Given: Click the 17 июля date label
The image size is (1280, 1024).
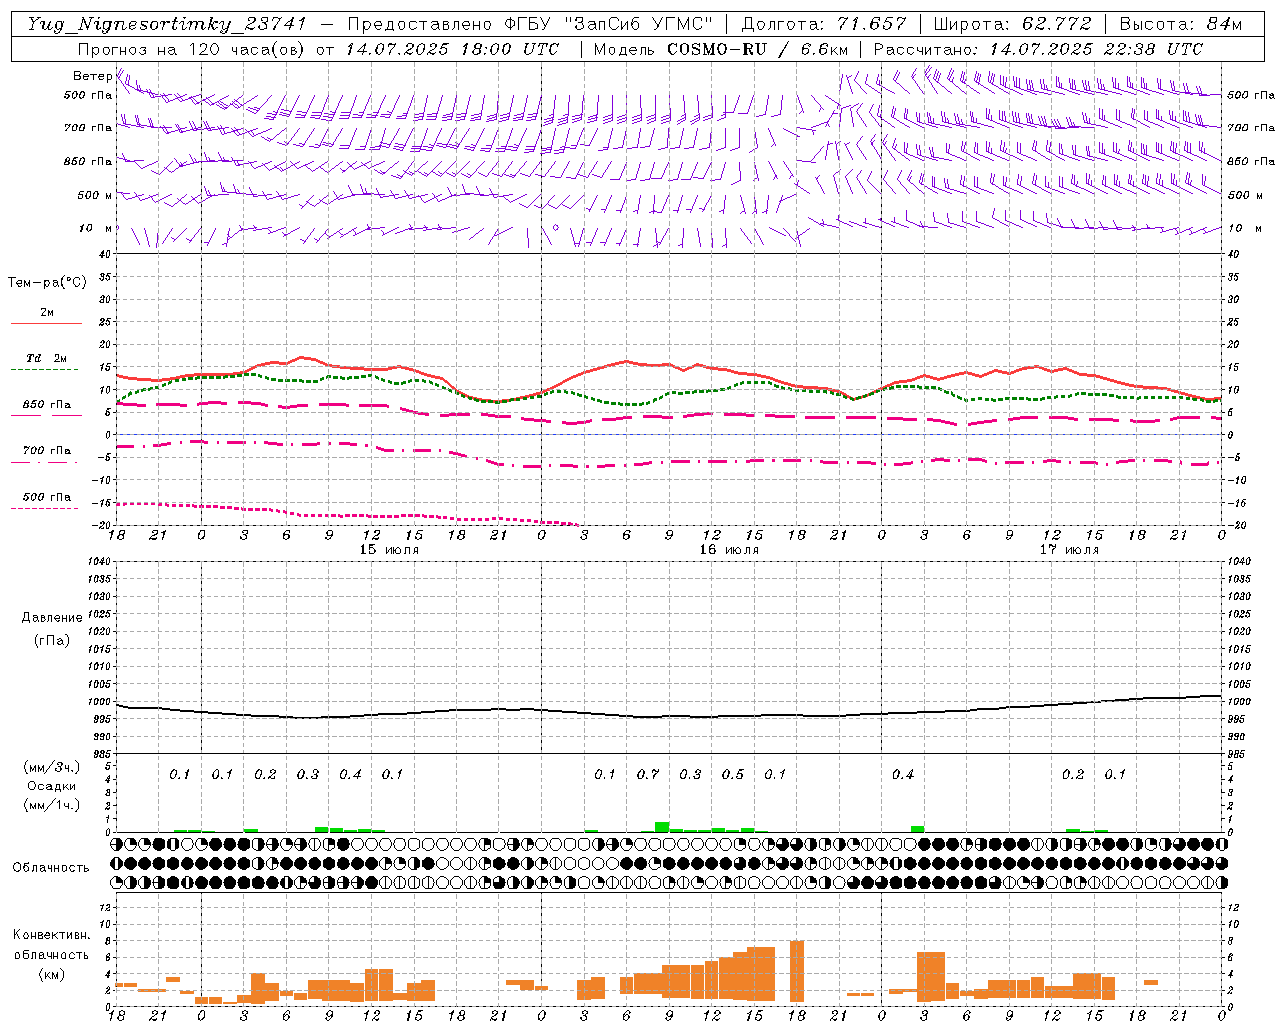Looking at the screenshot, I should point(1069,550).
